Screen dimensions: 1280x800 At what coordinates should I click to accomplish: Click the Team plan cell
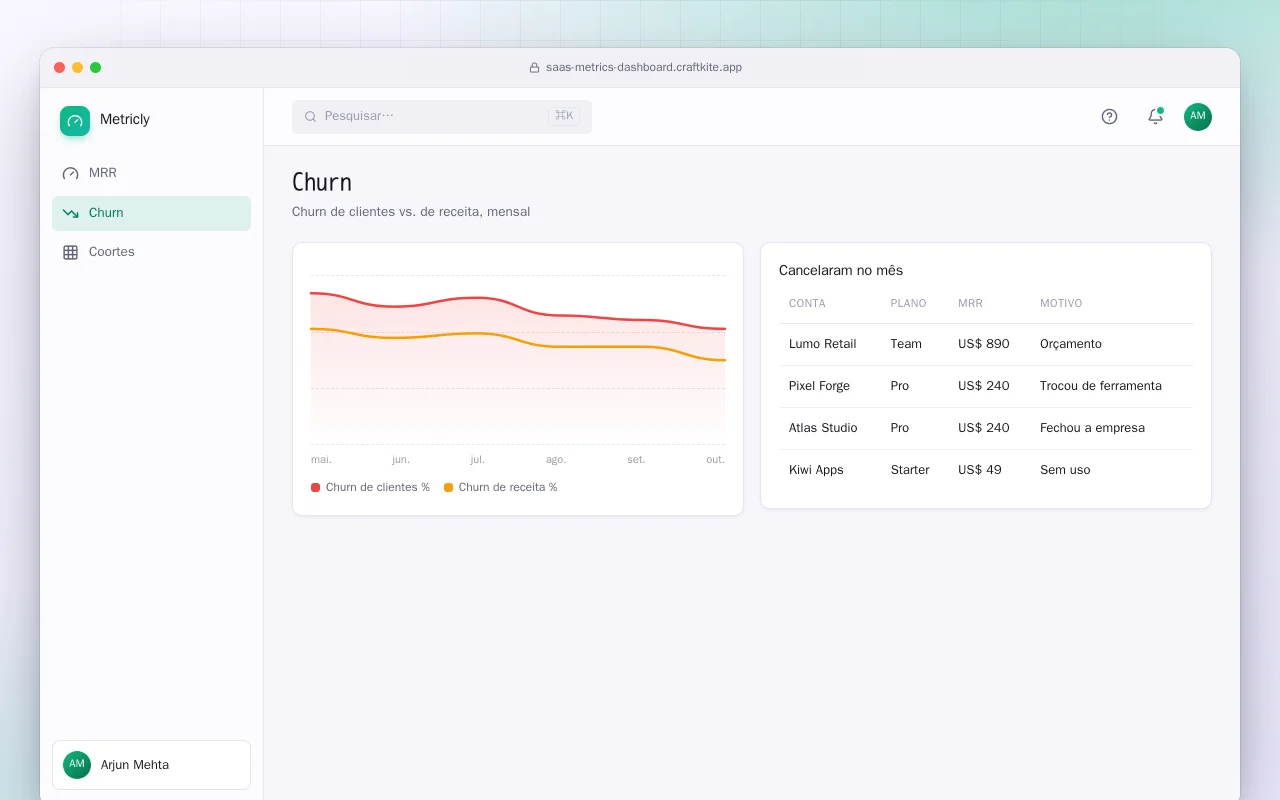click(x=906, y=344)
